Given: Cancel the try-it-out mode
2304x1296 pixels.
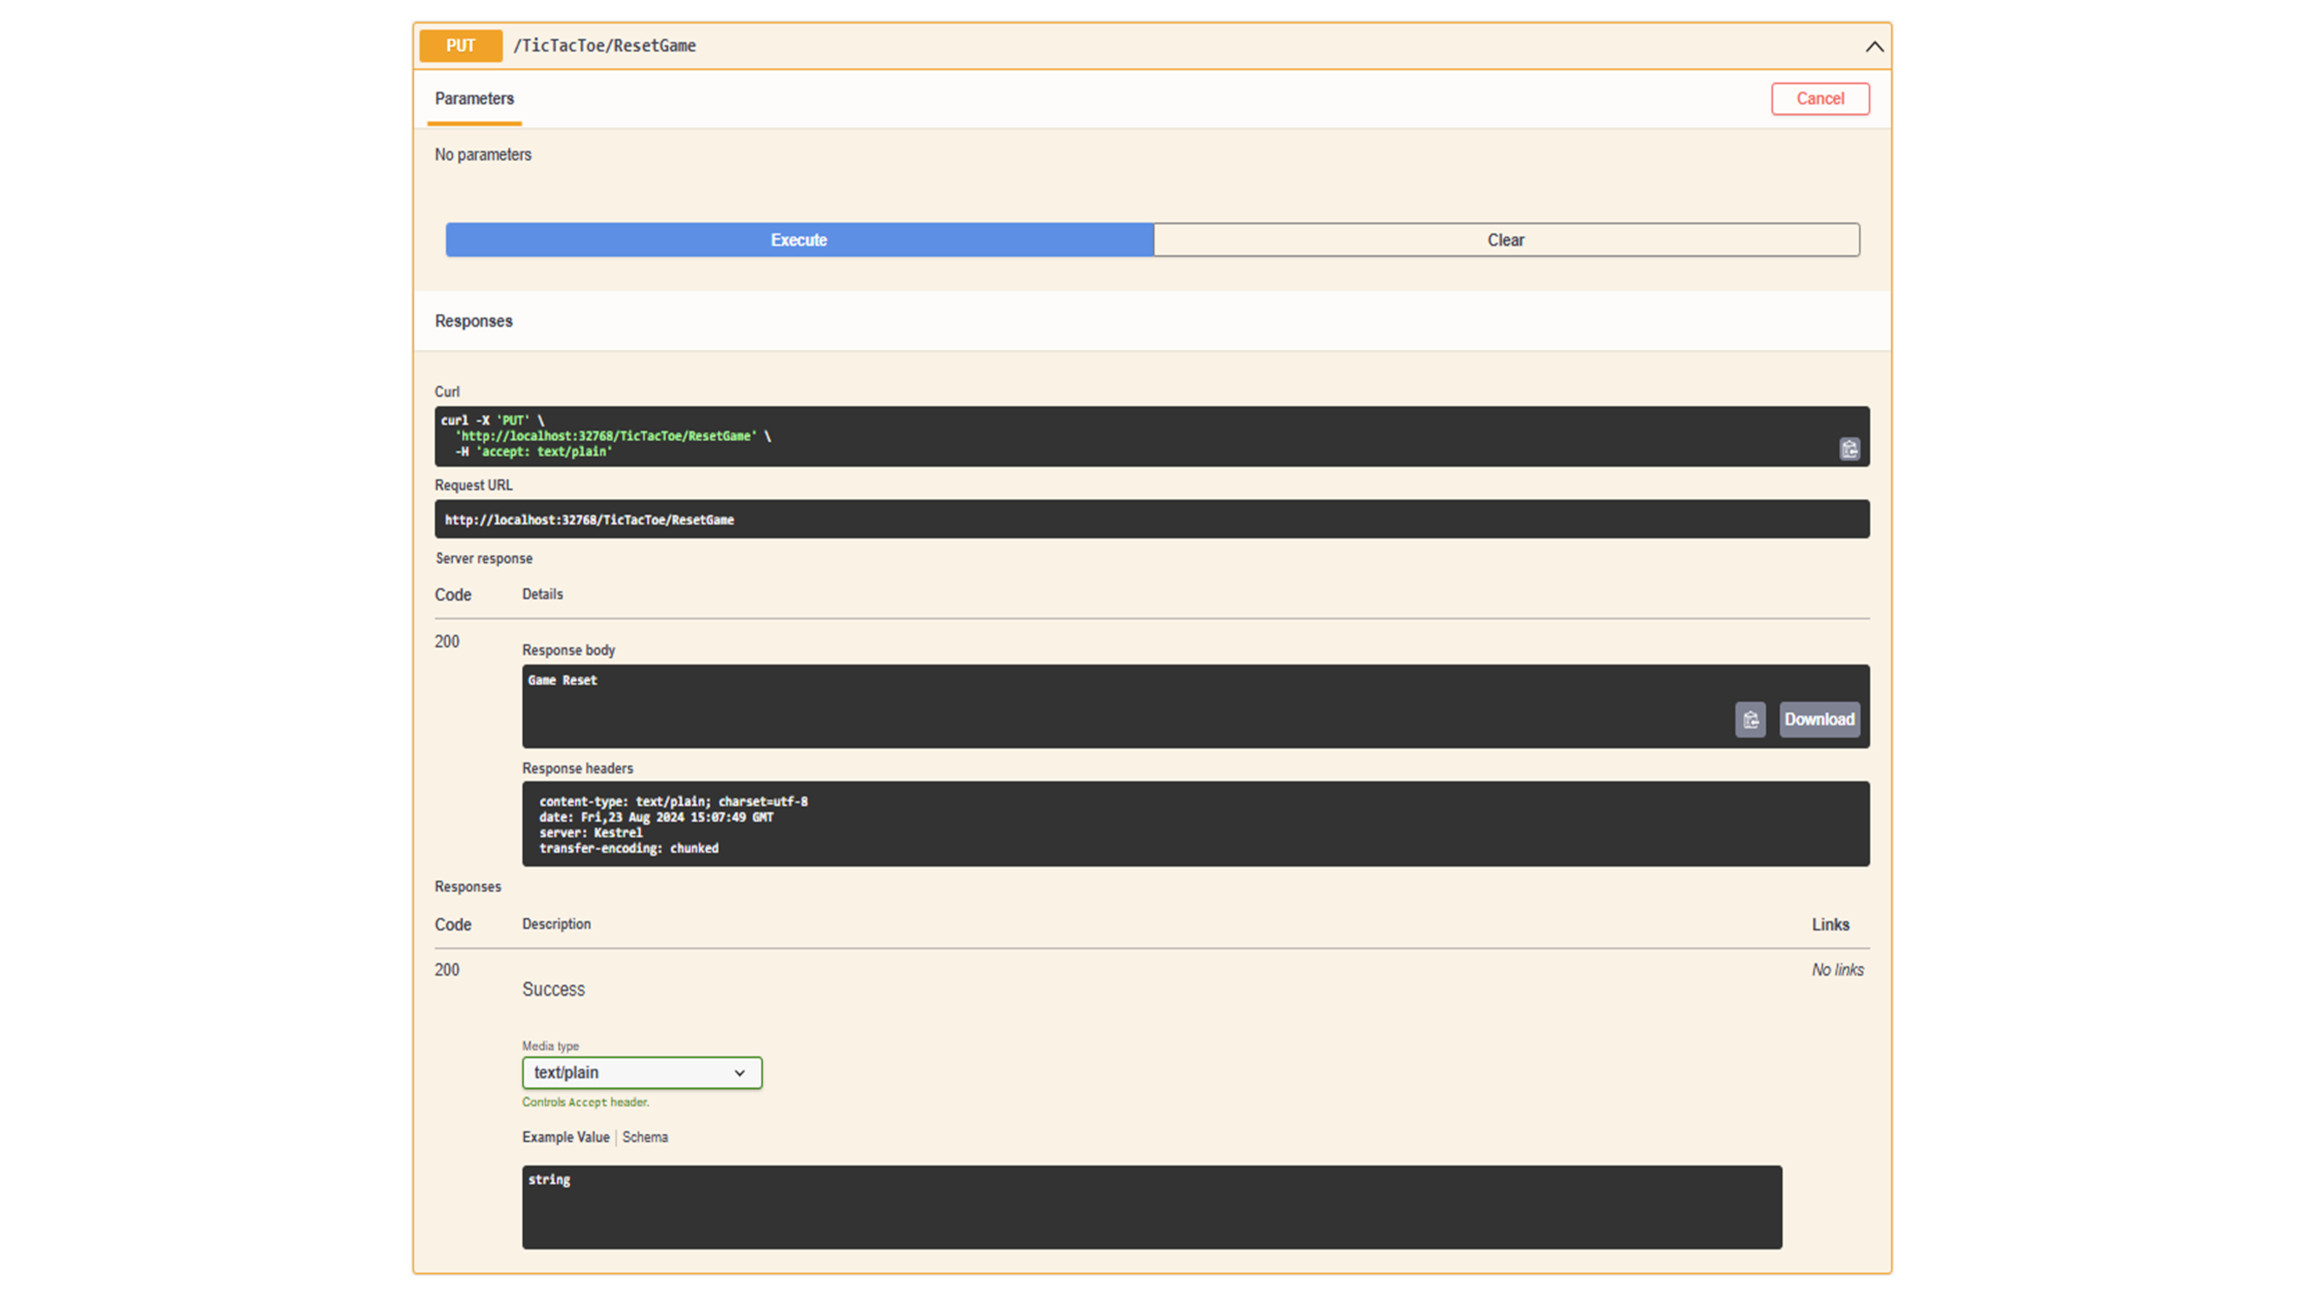Looking at the screenshot, I should (1820, 99).
